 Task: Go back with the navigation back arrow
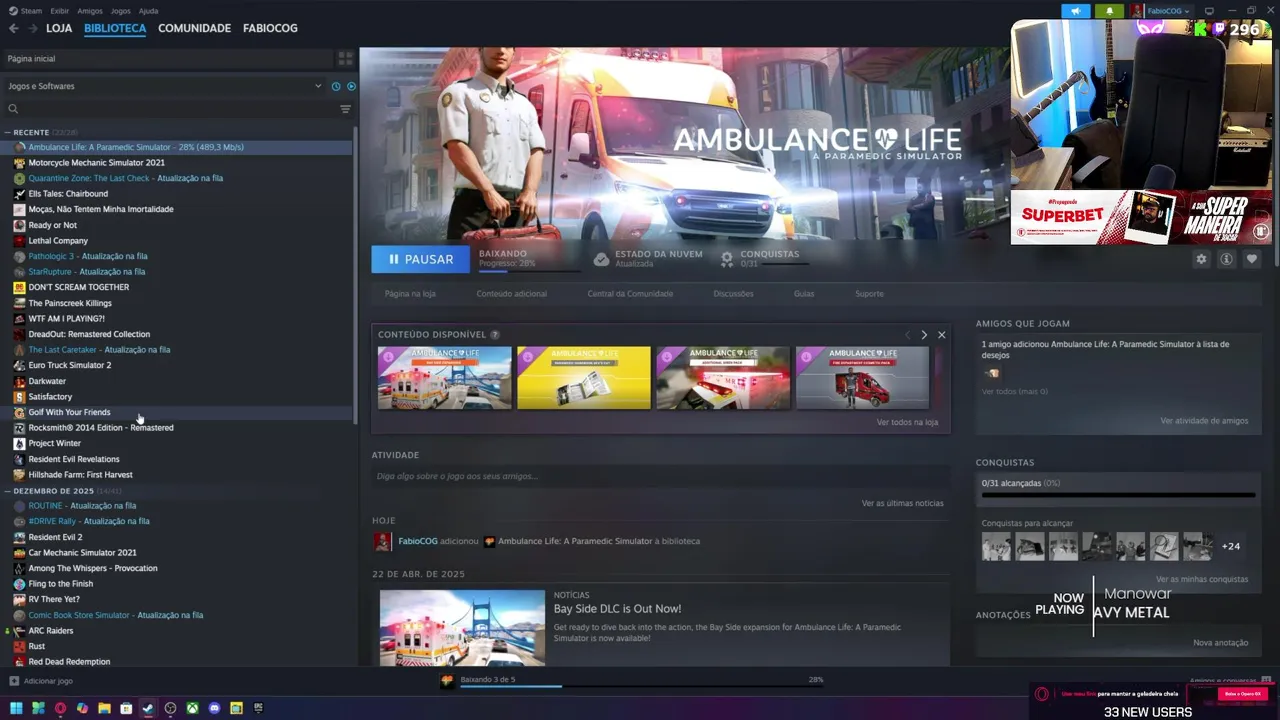coord(13,28)
